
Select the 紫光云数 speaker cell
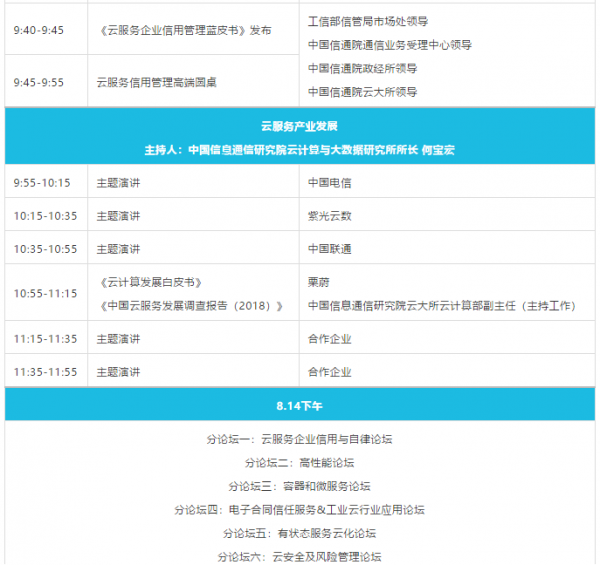[329, 215]
